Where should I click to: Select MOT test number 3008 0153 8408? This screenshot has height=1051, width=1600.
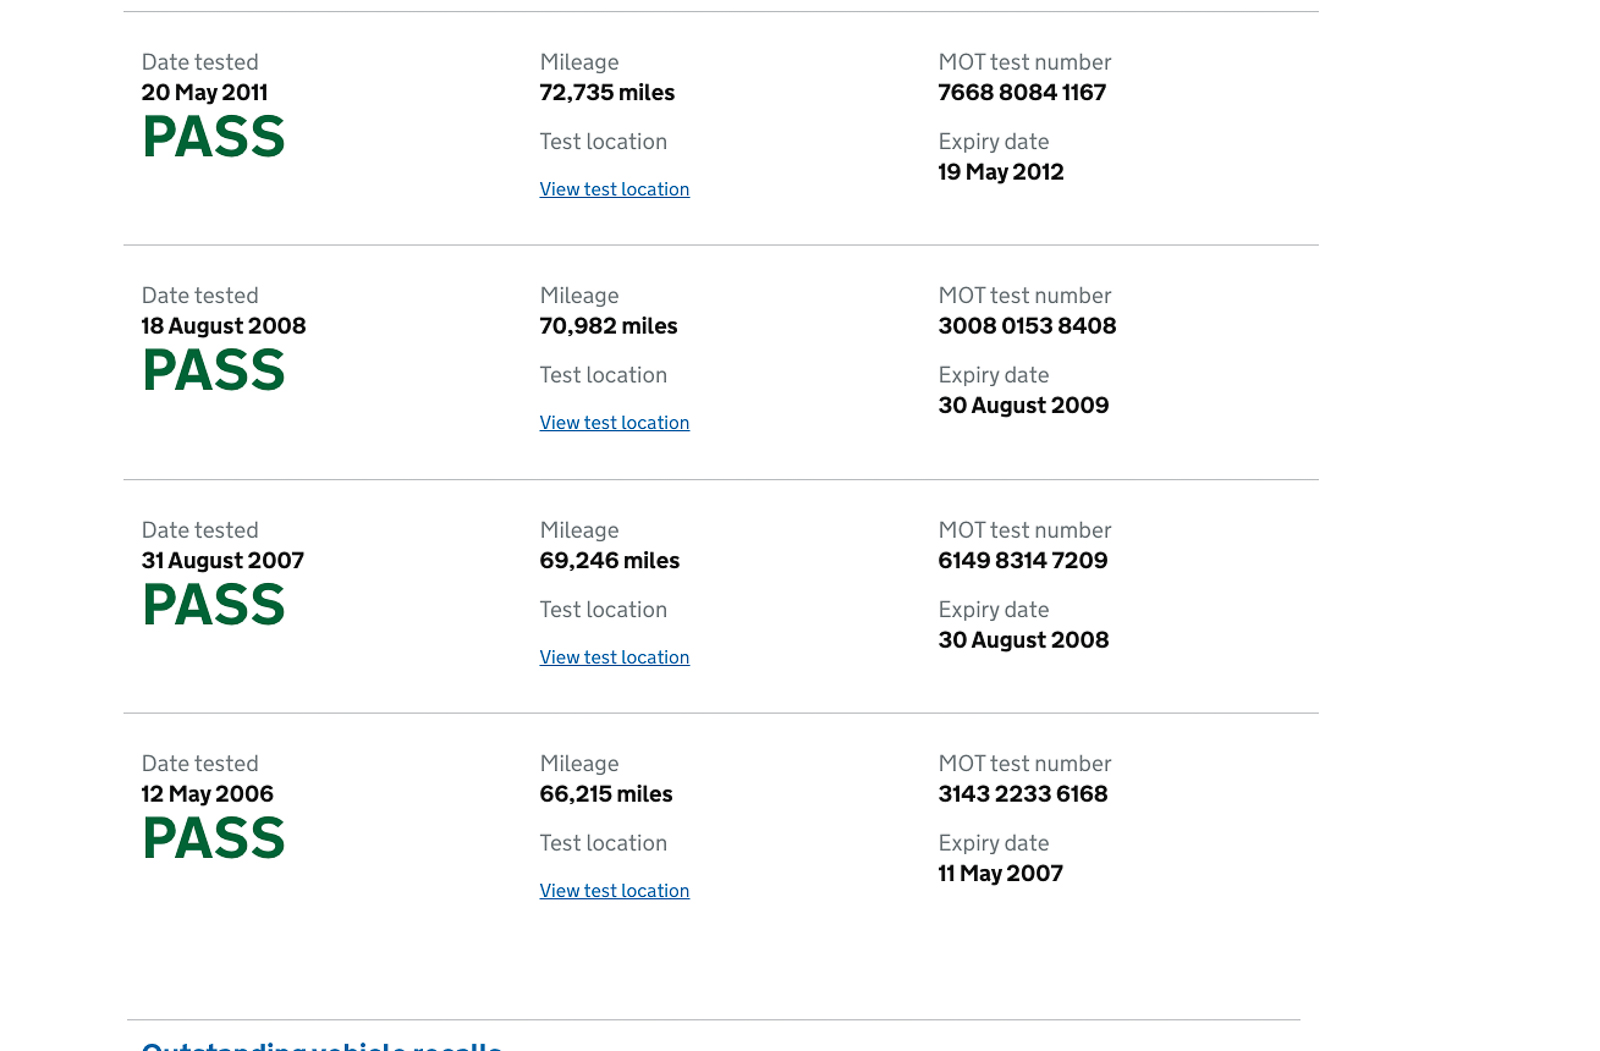point(1027,326)
